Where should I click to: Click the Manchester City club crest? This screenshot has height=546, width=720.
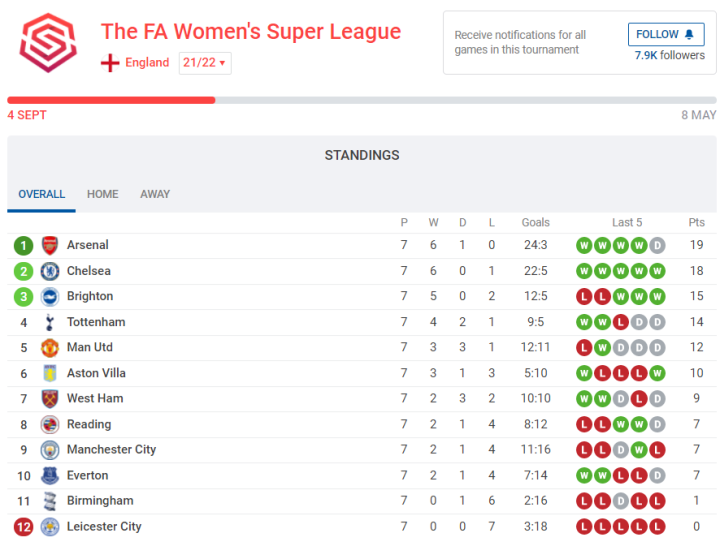tap(50, 450)
